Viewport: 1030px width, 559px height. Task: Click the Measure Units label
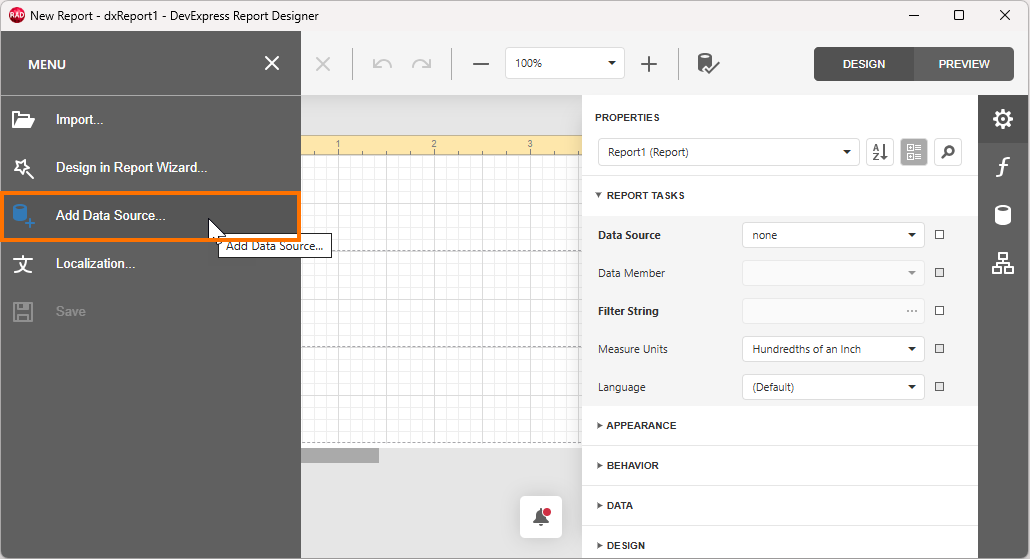(633, 349)
